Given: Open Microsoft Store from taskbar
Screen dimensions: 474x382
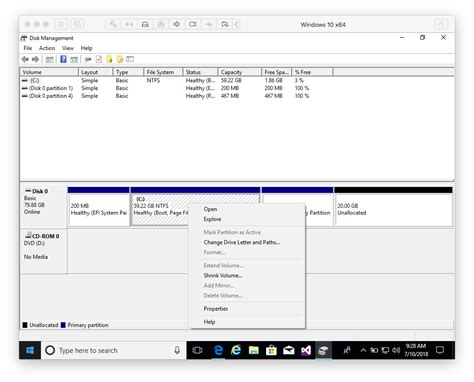Looking at the screenshot, I should point(271,350).
